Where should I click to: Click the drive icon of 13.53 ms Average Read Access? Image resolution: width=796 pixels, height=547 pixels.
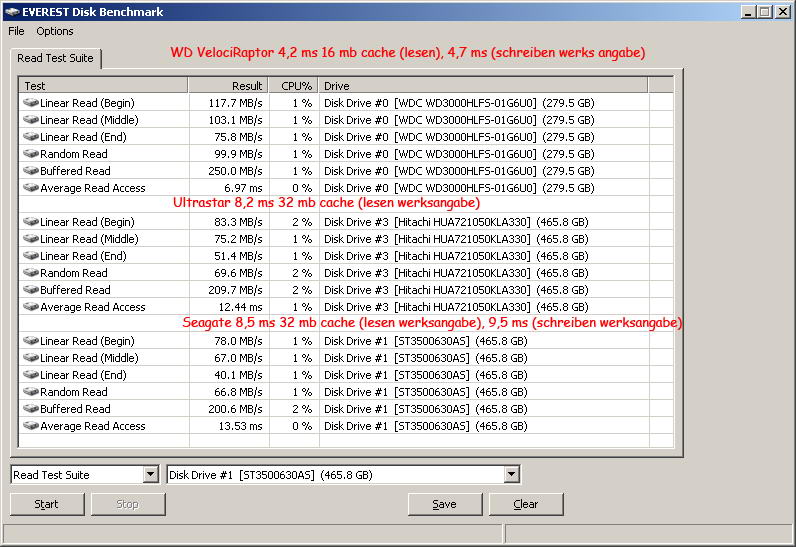31,426
